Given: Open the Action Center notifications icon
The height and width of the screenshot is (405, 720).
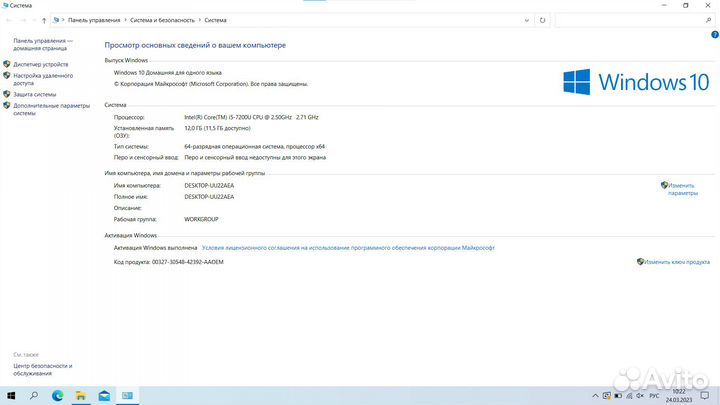Looking at the screenshot, I should (705, 396).
